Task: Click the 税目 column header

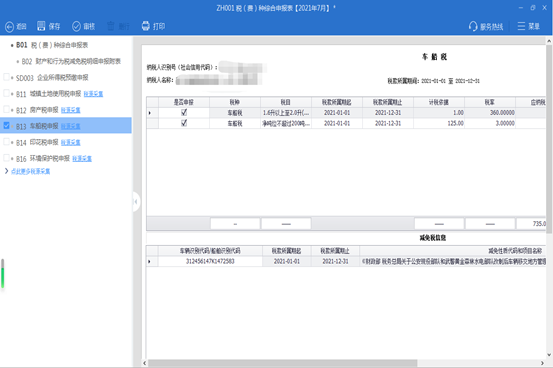Action: tap(286, 102)
